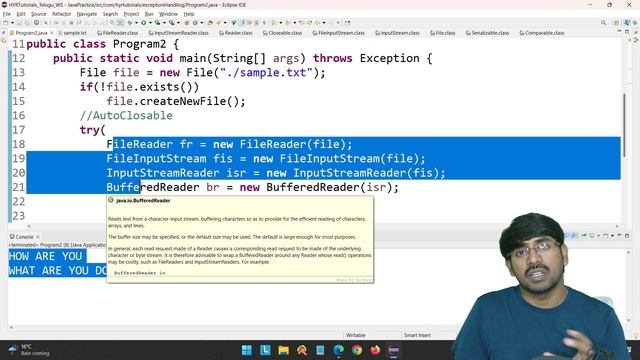640x360 pixels.
Task: Switch to the FileReader.class tab
Action: coord(118,33)
